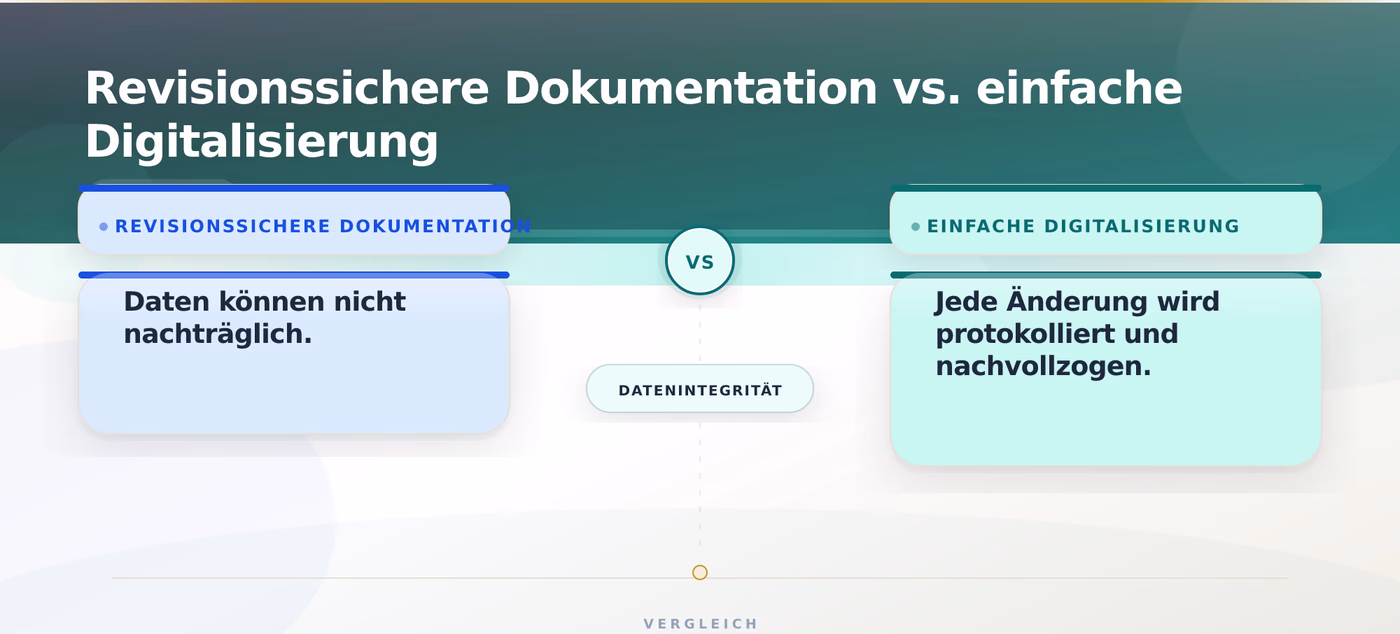Click the Vergleich footer label
The image size is (1400, 634).
pyautogui.click(x=701, y=624)
